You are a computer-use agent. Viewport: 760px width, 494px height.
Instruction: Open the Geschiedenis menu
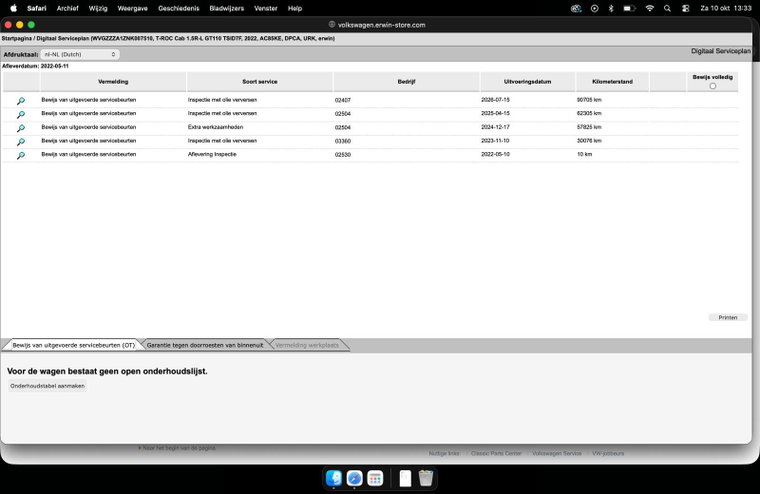(178, 8)
